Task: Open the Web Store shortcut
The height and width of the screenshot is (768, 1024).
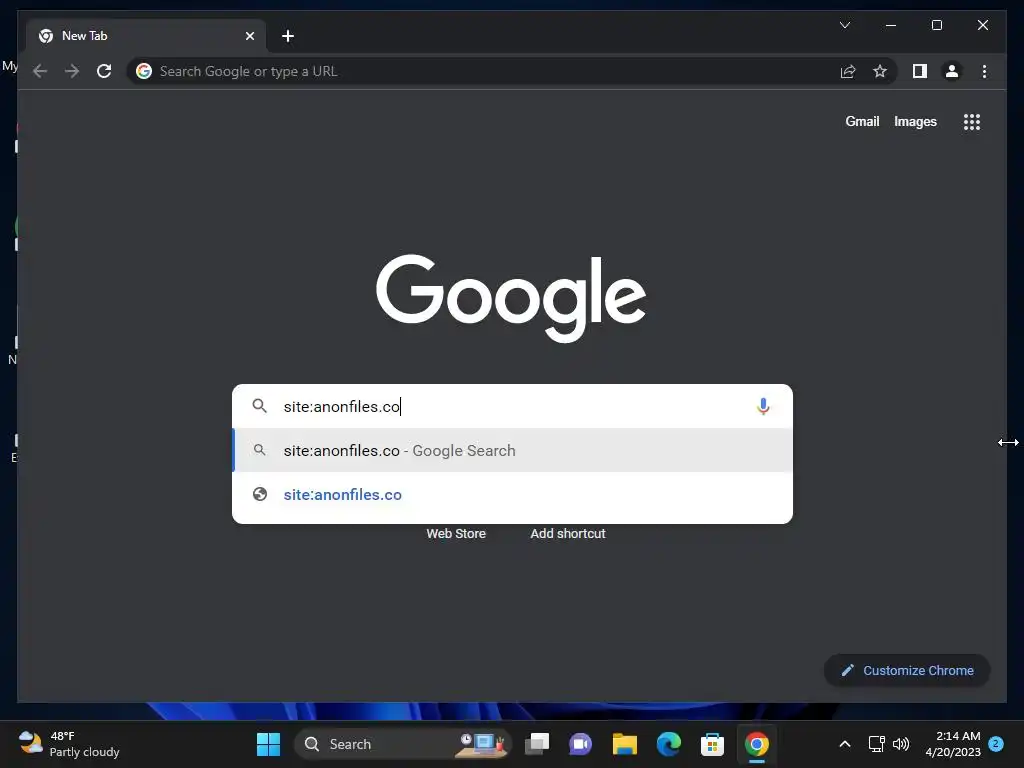Action: coord(456,534)
